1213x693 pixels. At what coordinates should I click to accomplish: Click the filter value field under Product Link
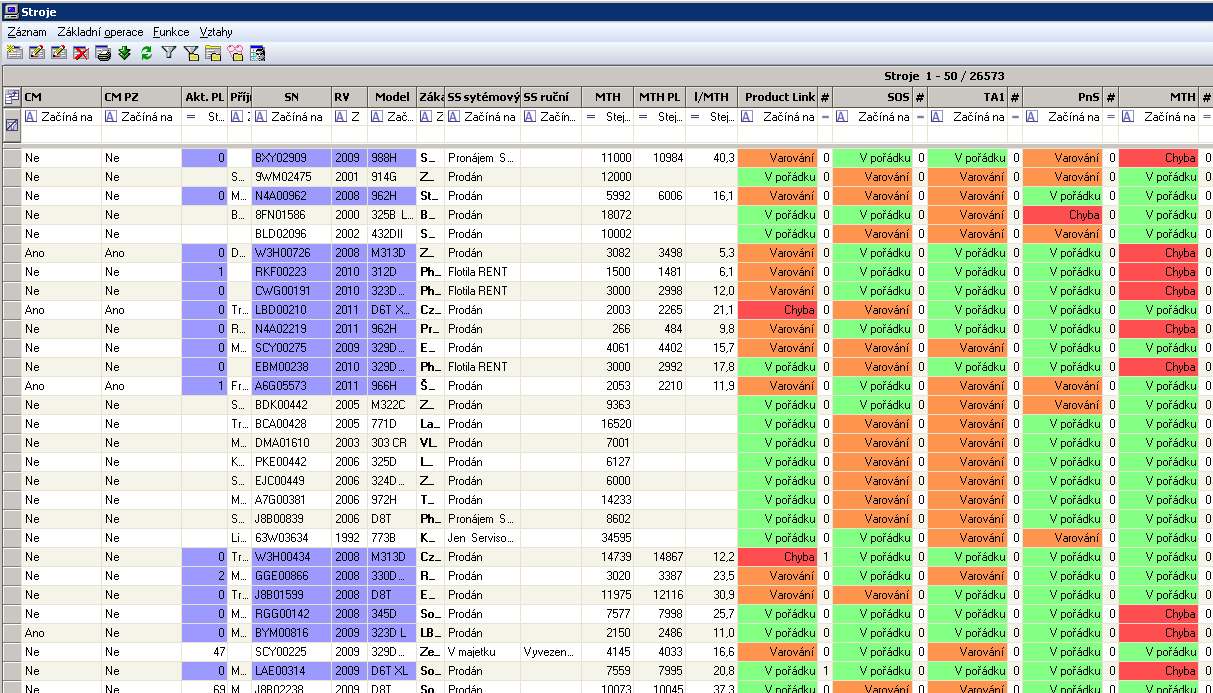[778, 134]
